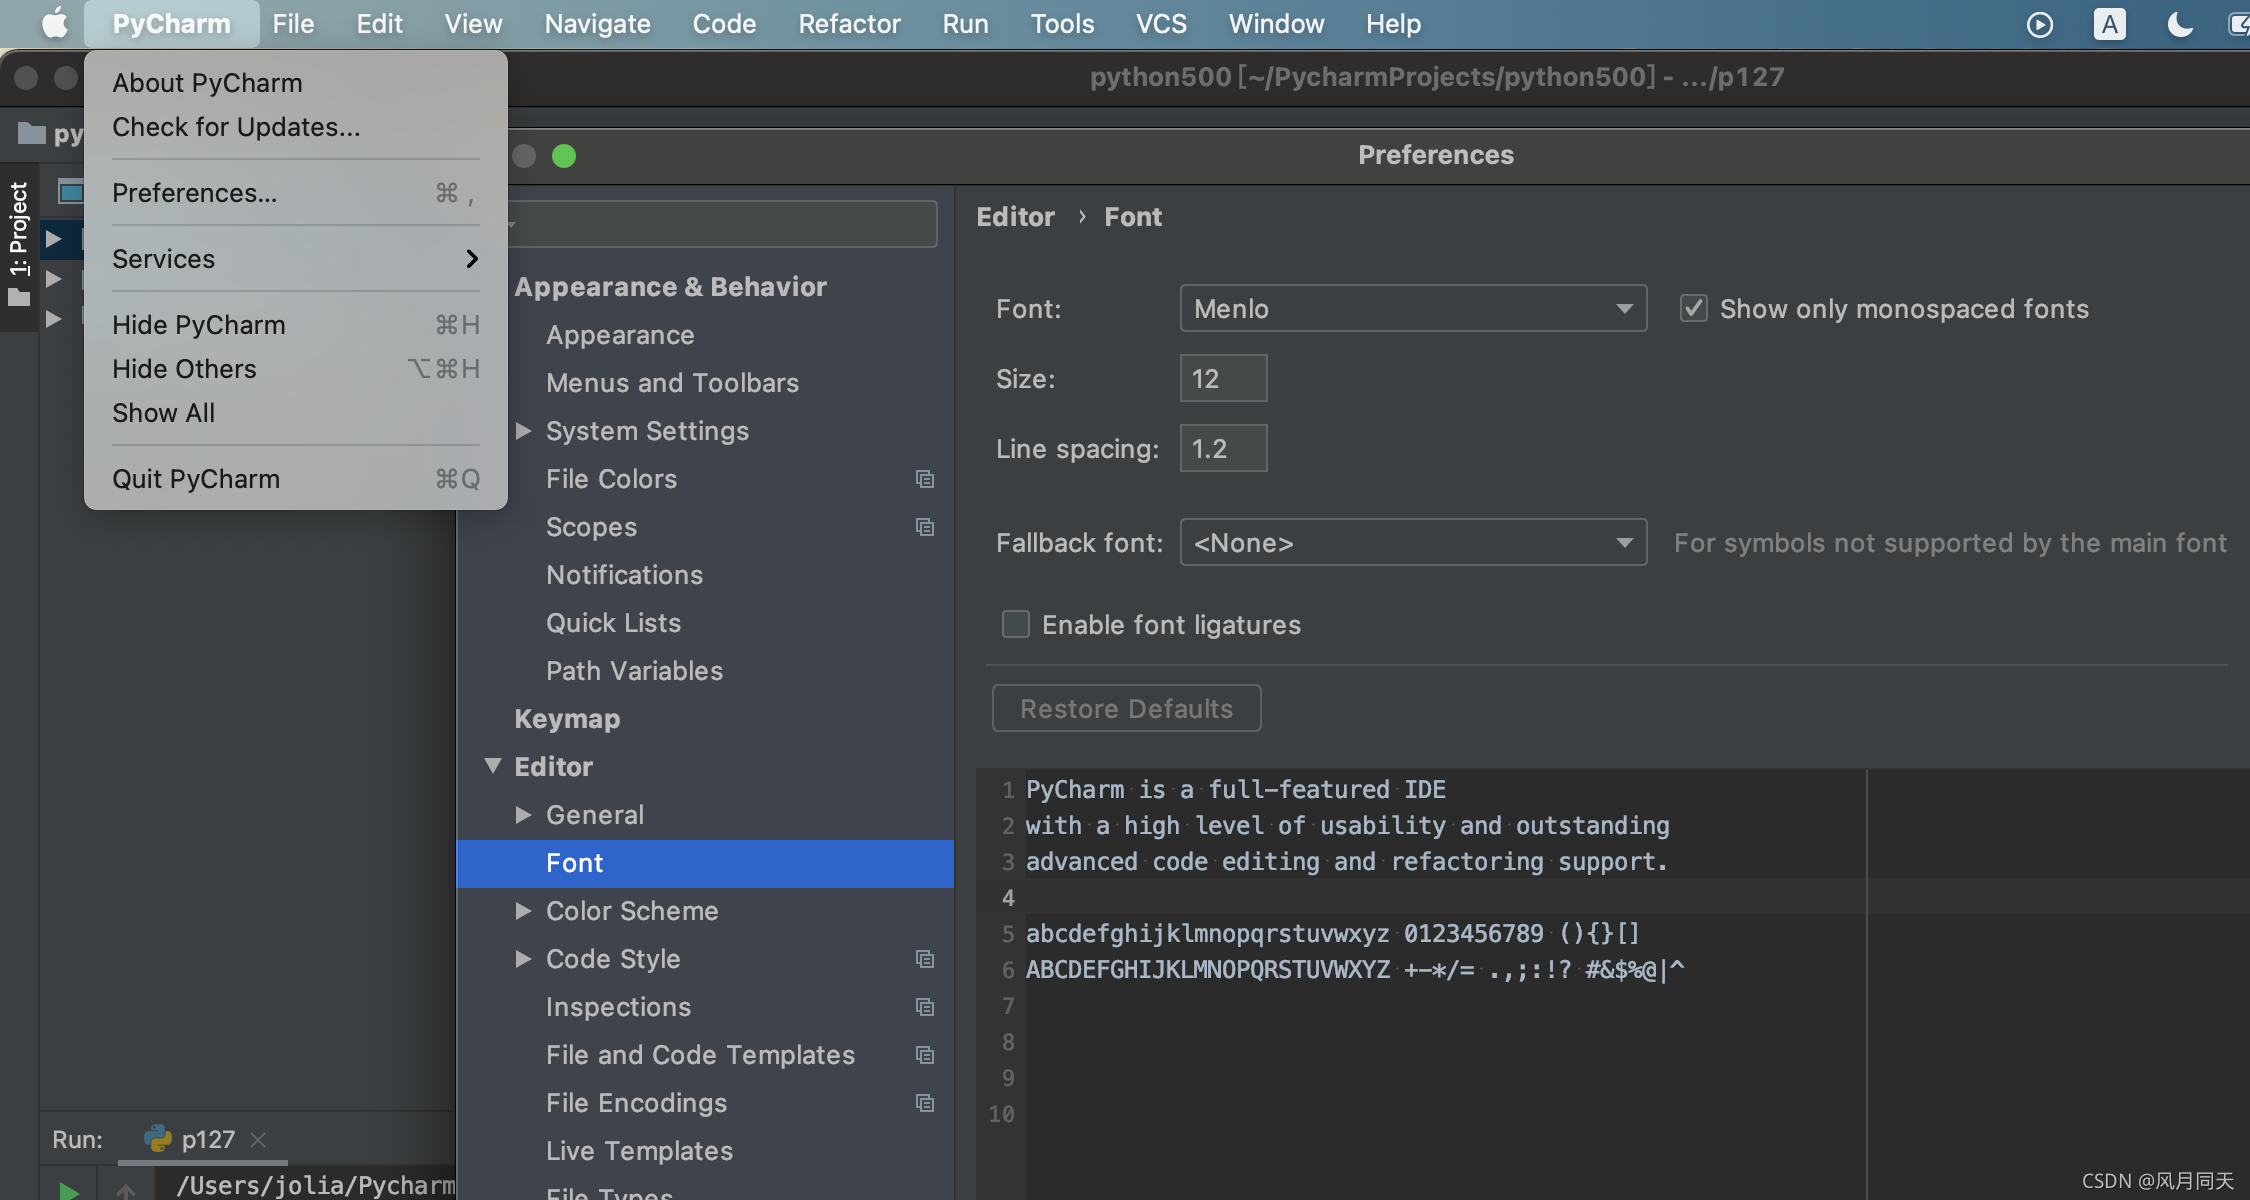Image resolution: width=2250 pixels, height=1200 pixels.
Task: Open the Refactor menu
Action: click(x=849, y=24)
